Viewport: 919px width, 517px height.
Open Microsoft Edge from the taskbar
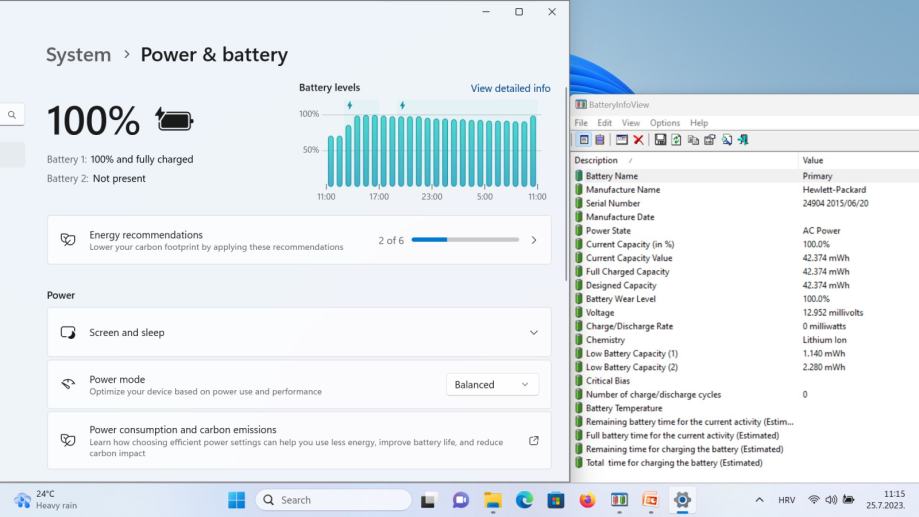[524, 500]
